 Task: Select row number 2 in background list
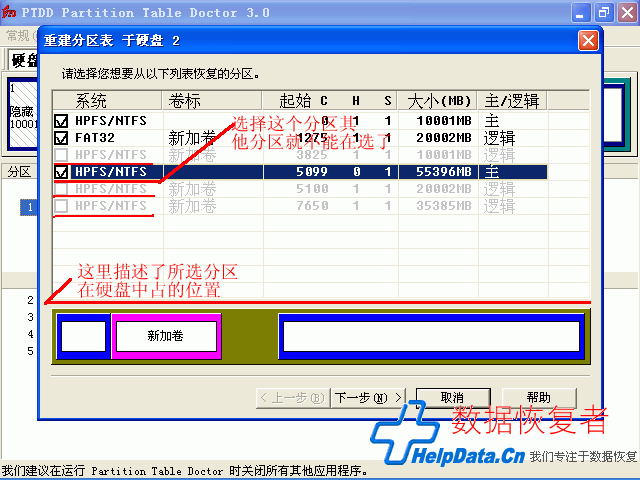(31, 300)
